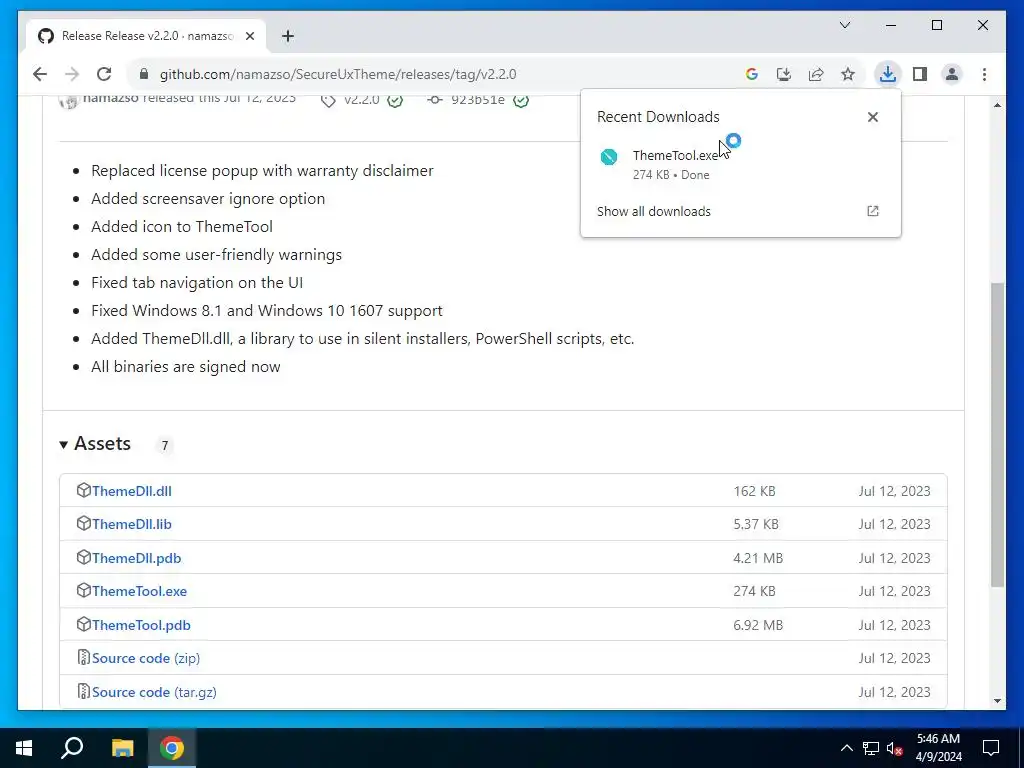Download the ThemeTool.pdb asset
Image resolution: width=1024 pixels, height=768 pixels.
click(141, 625)
